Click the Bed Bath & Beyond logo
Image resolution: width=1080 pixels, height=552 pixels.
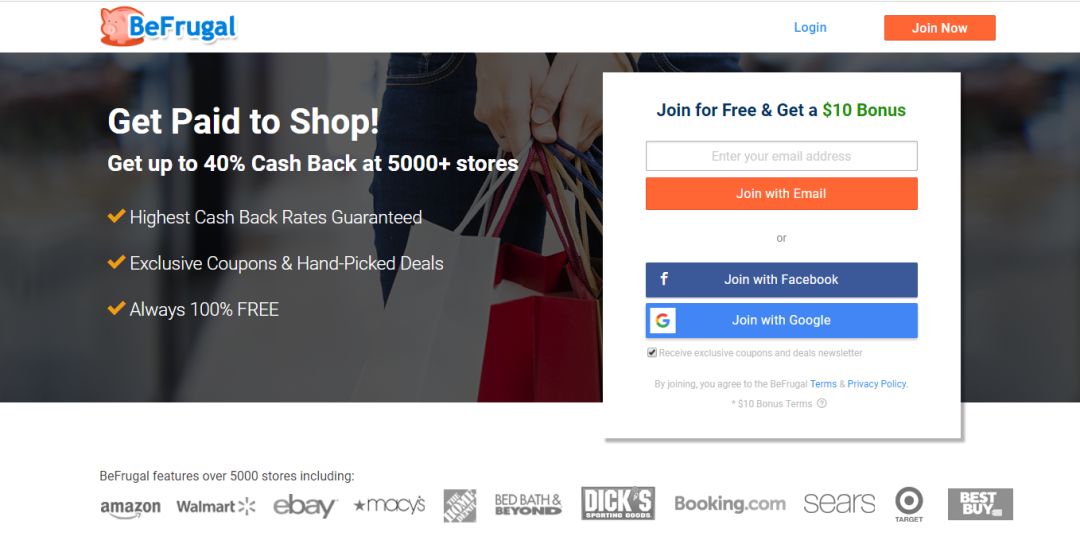(x=528, y=504)
